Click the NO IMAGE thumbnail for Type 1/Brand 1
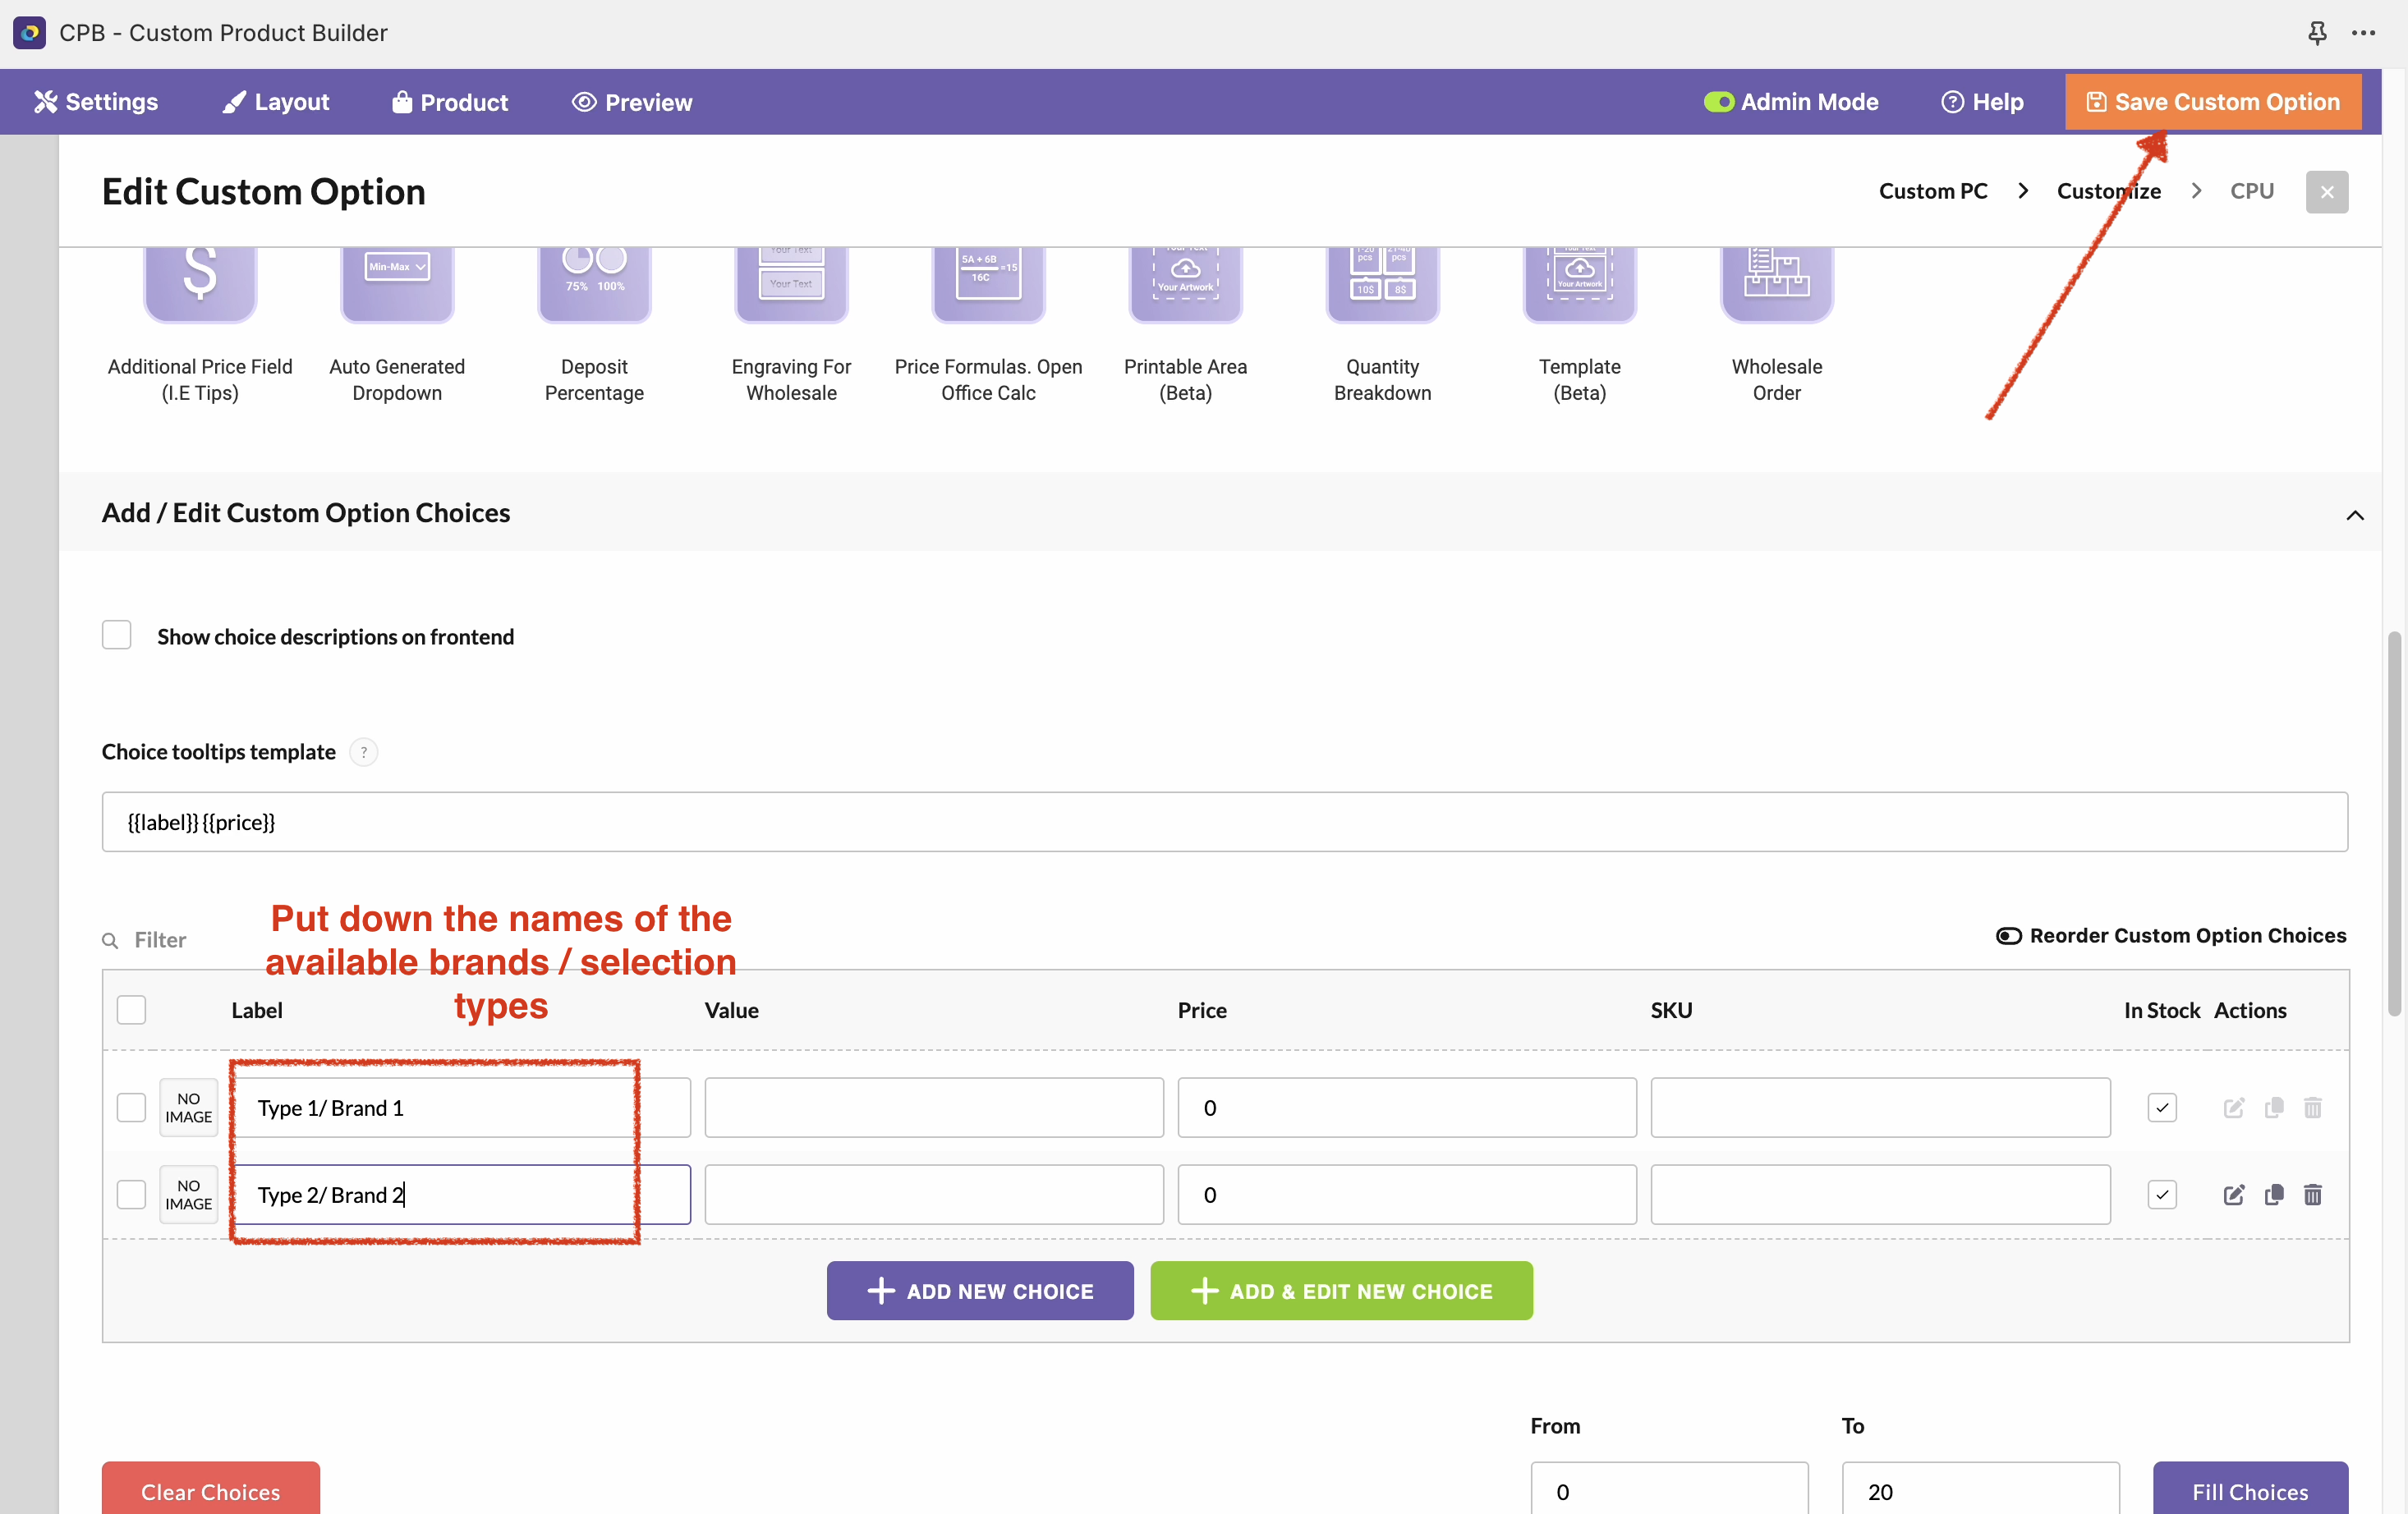Image resolution: width=2408 pixels, height=1514 pixels. [x=188, y=1108]
